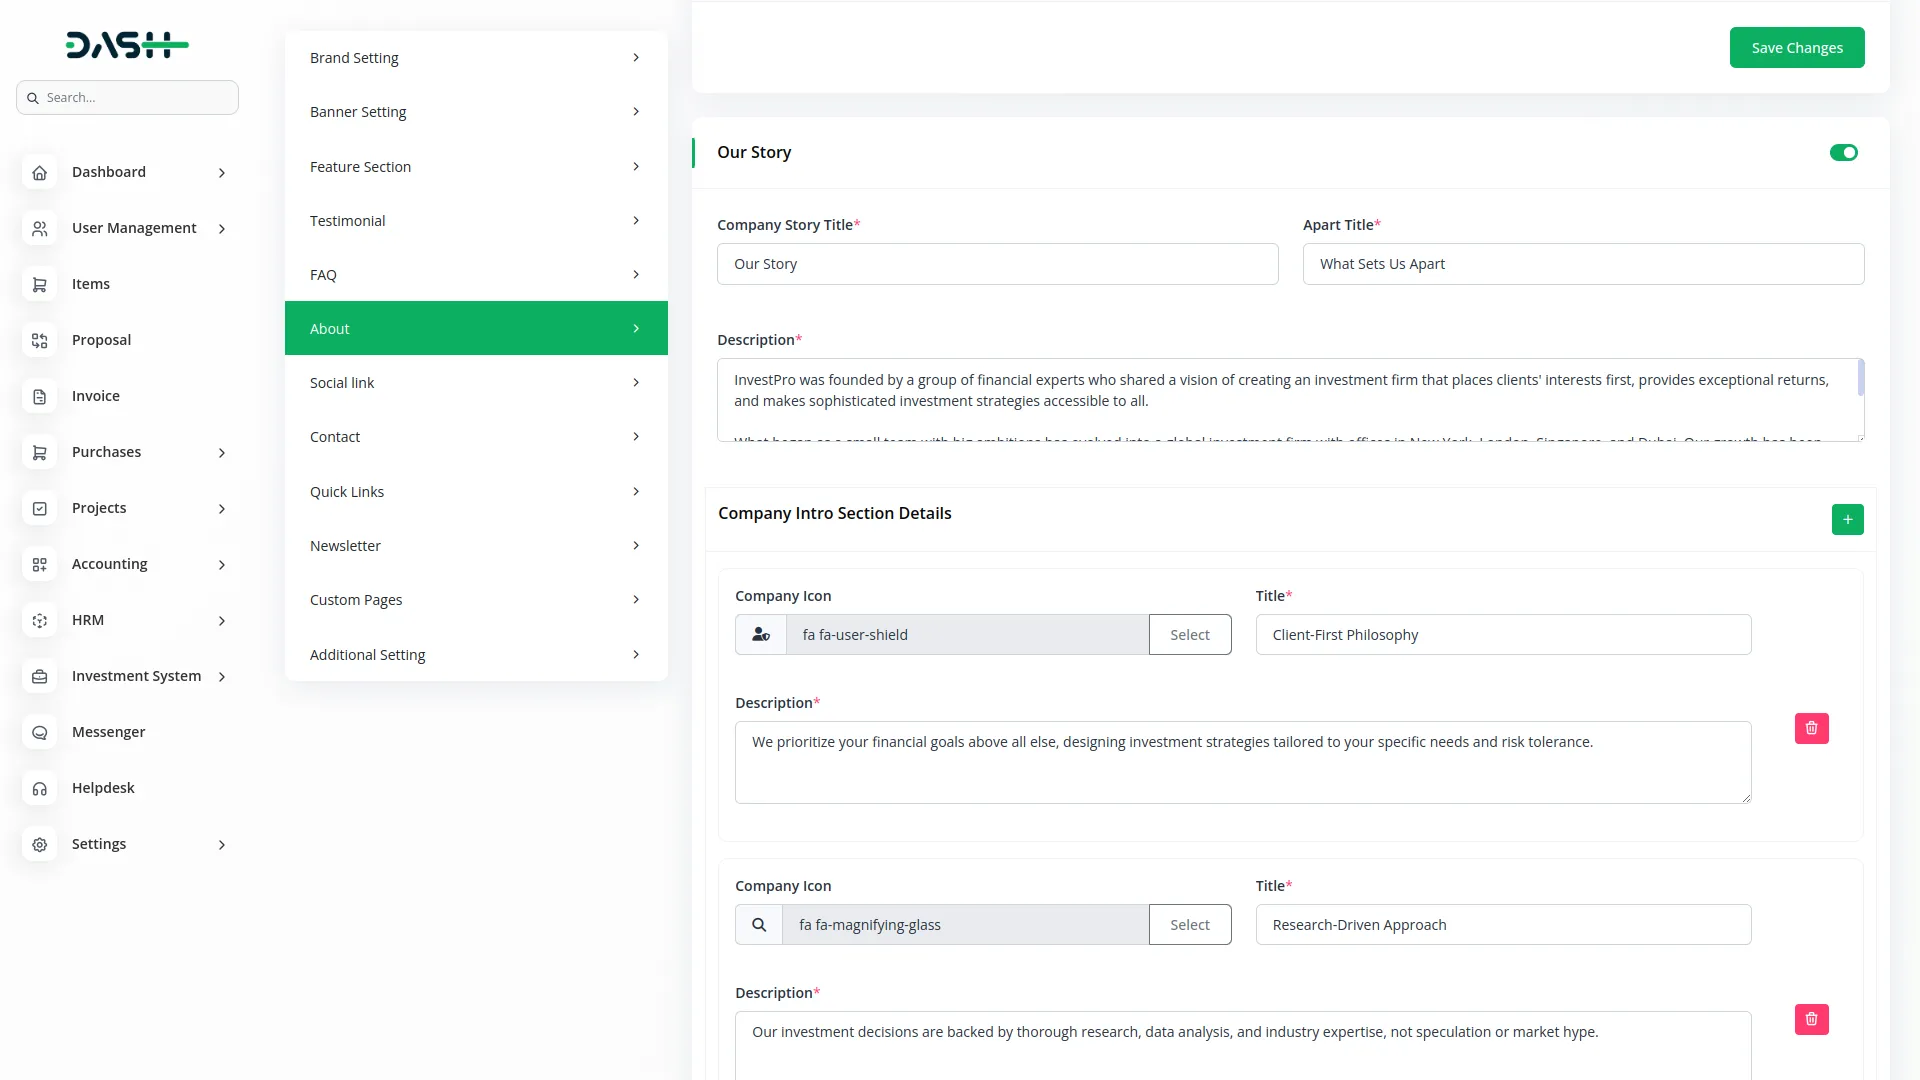This screenshot has height=1080, width=1920.
Task: Expand the Investment System menu chevron
Action: (222, 677)
